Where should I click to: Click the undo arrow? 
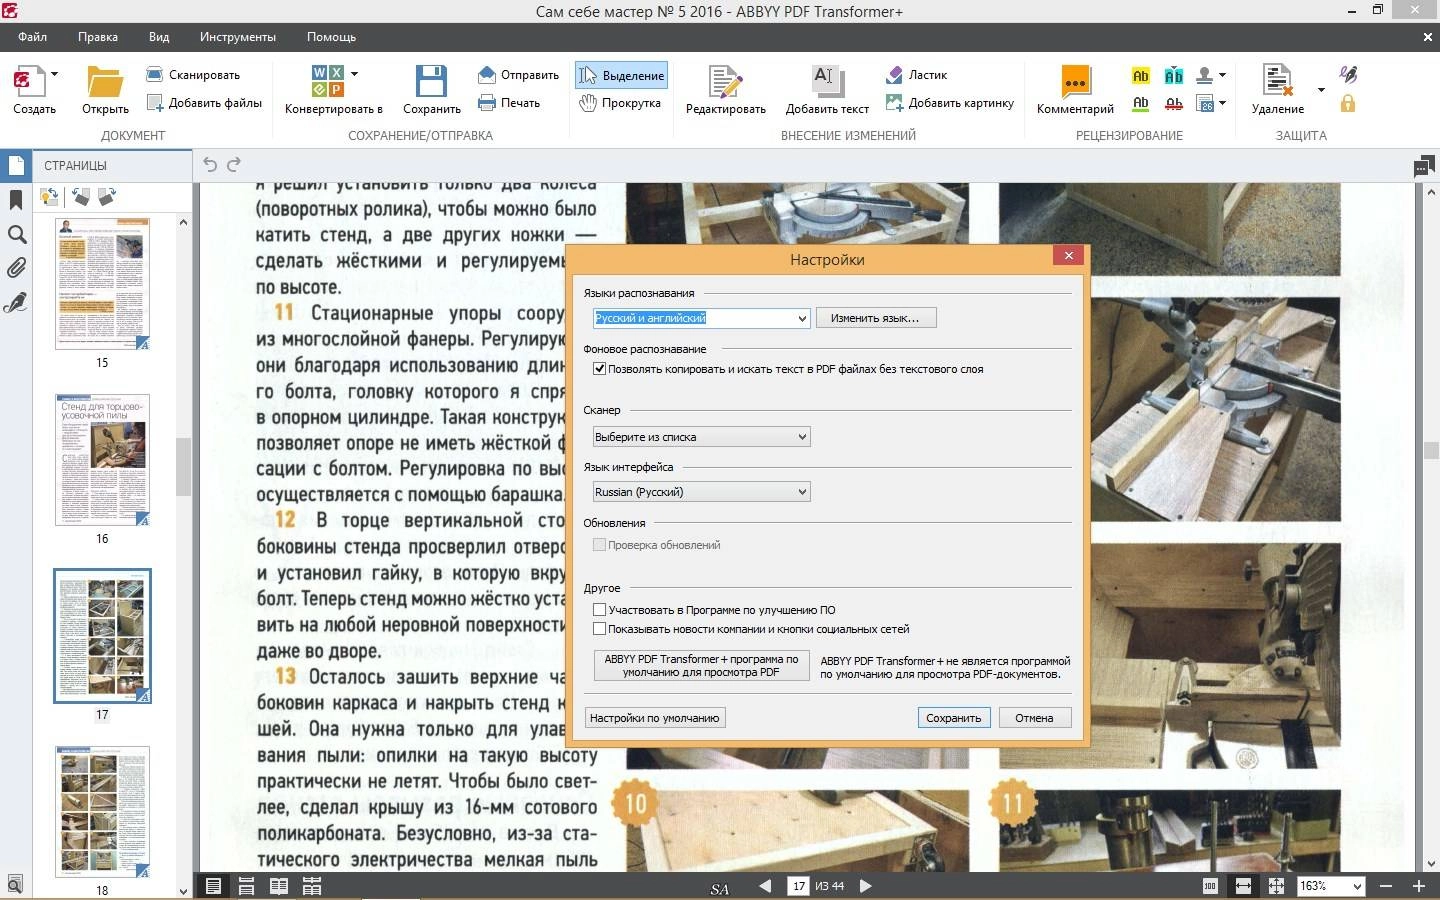210,164
